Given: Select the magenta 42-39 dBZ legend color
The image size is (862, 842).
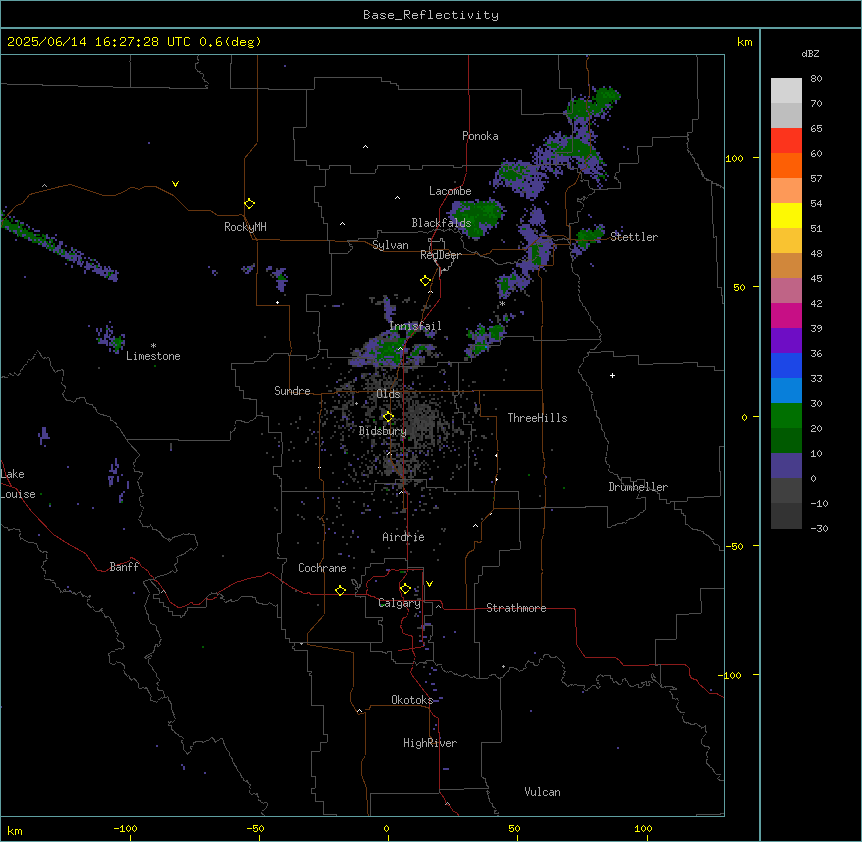Looking at the screenshot, I should (x=786, y=315).
